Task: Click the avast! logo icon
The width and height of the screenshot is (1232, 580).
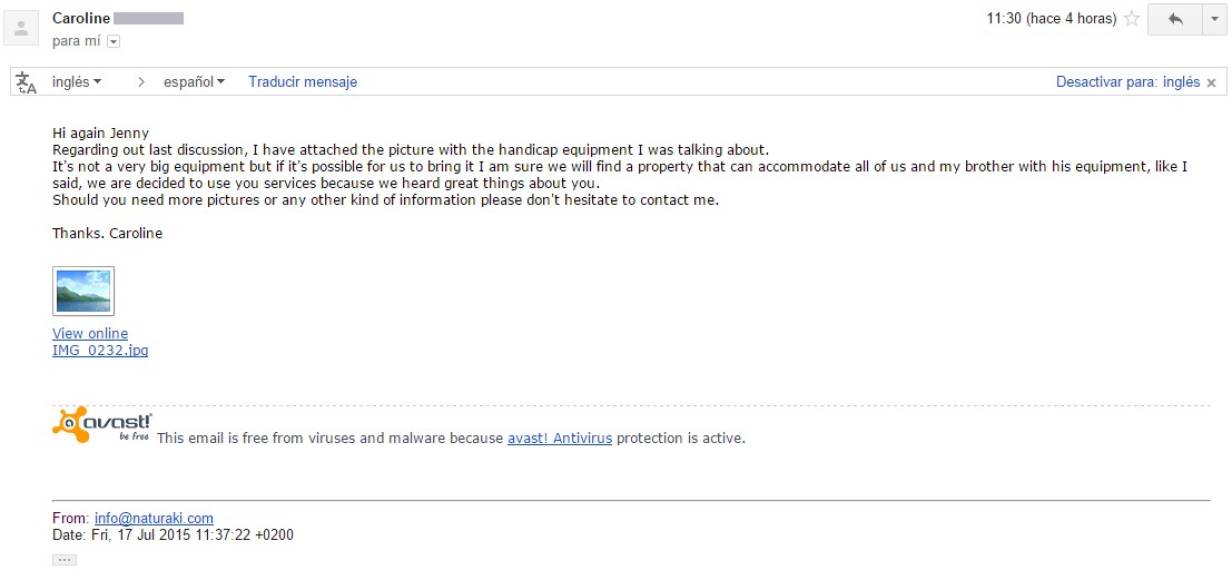Action: click(102, 425)
